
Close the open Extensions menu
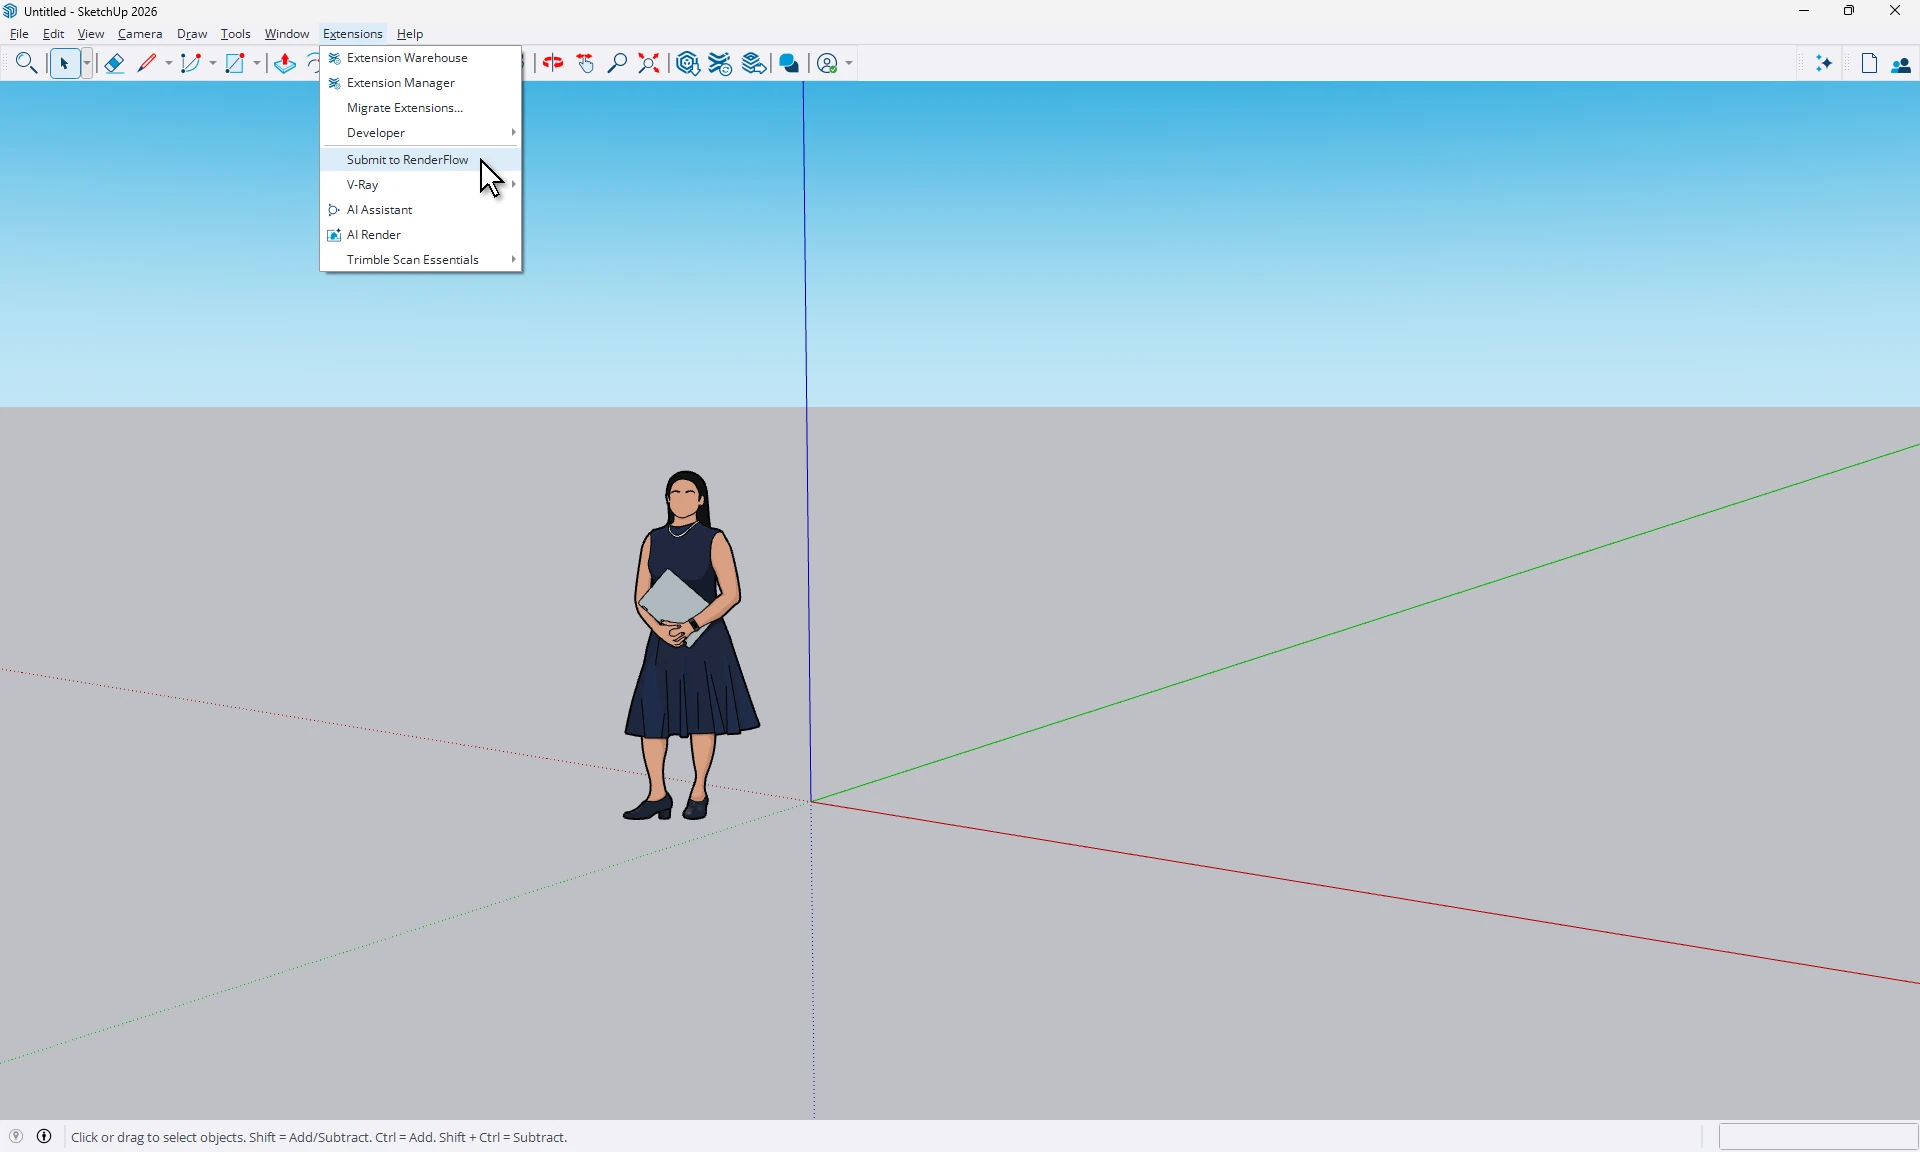pos(353,34)
